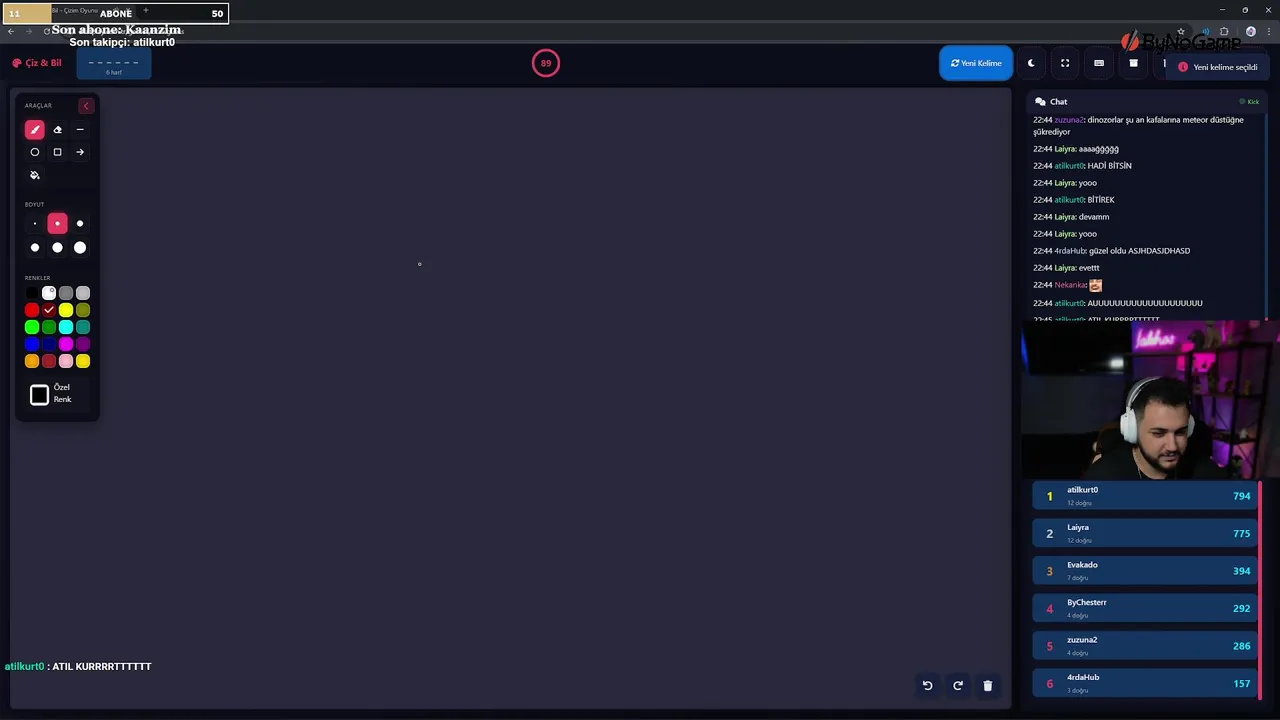Screen dimensions: 1280x720
Task: Bookmark page with star icon
Action: point(1181,31)
